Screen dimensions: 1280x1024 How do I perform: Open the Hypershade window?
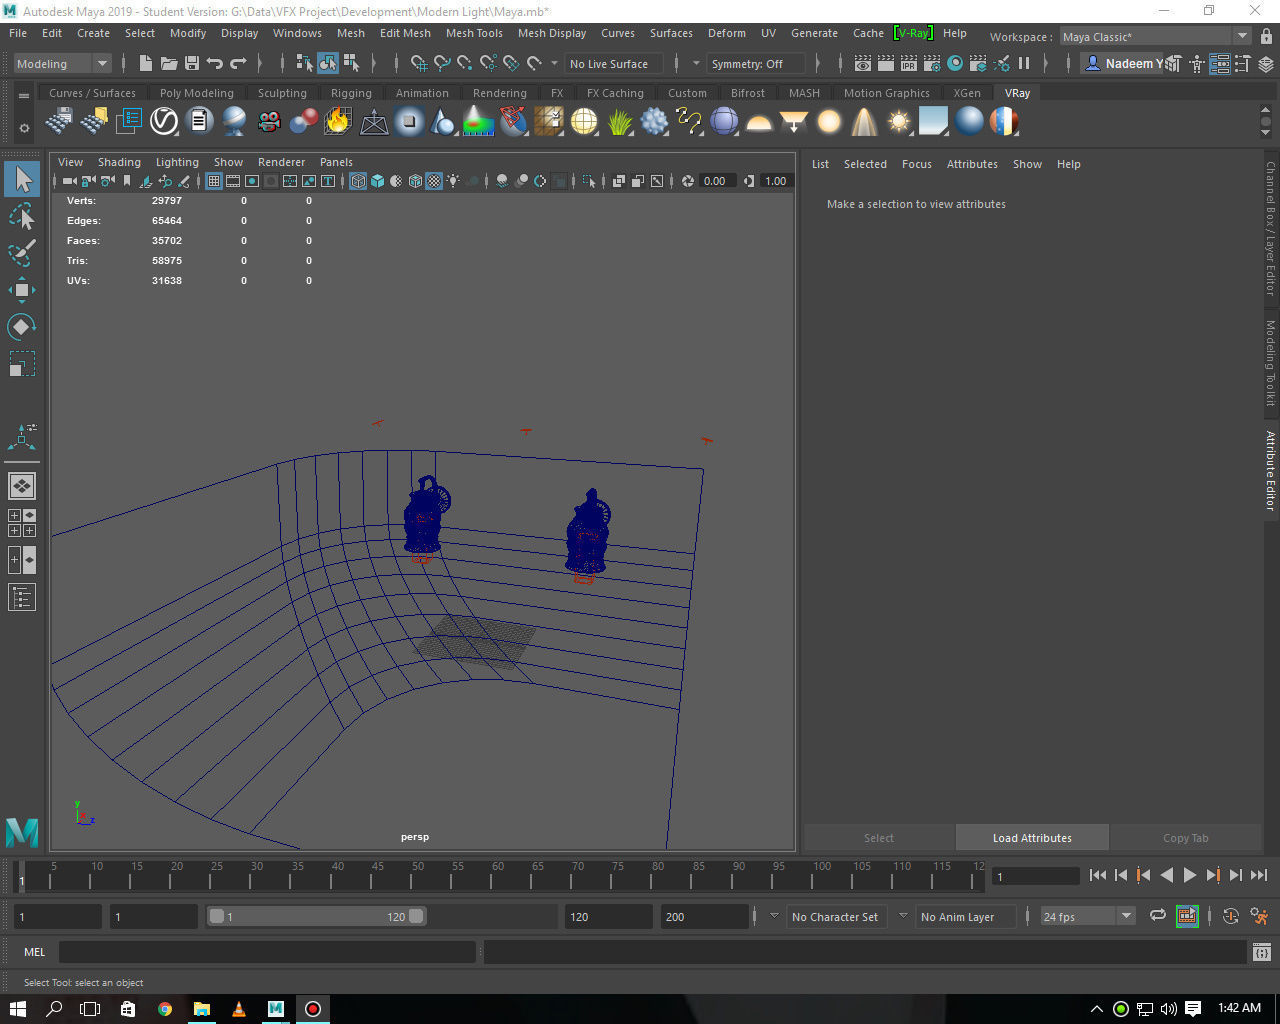coord(955,63)
